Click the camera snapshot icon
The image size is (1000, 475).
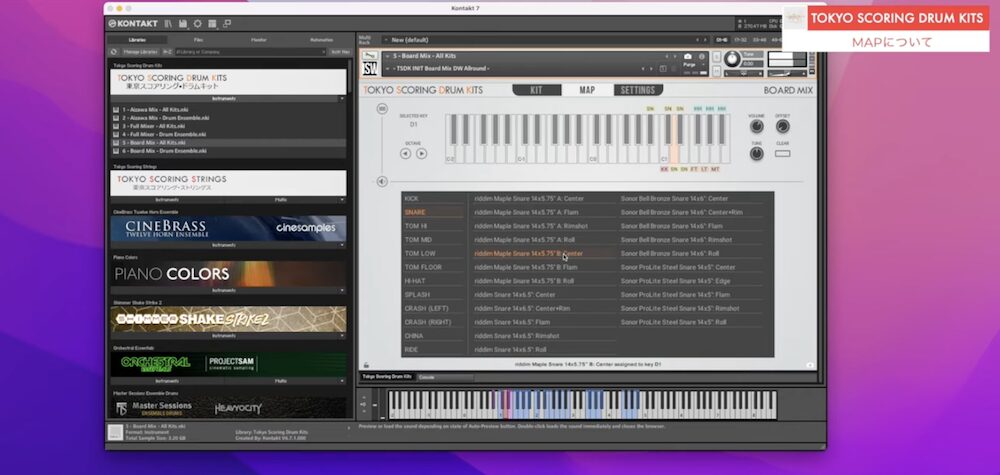pyautogui.click(x=688, y=56)
